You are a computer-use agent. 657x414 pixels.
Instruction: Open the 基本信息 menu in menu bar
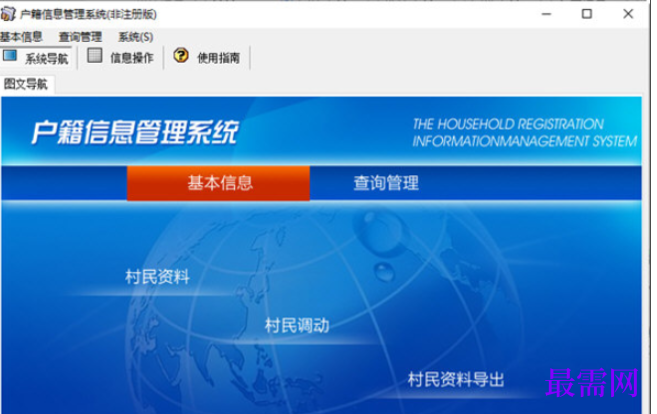point(21,37)
